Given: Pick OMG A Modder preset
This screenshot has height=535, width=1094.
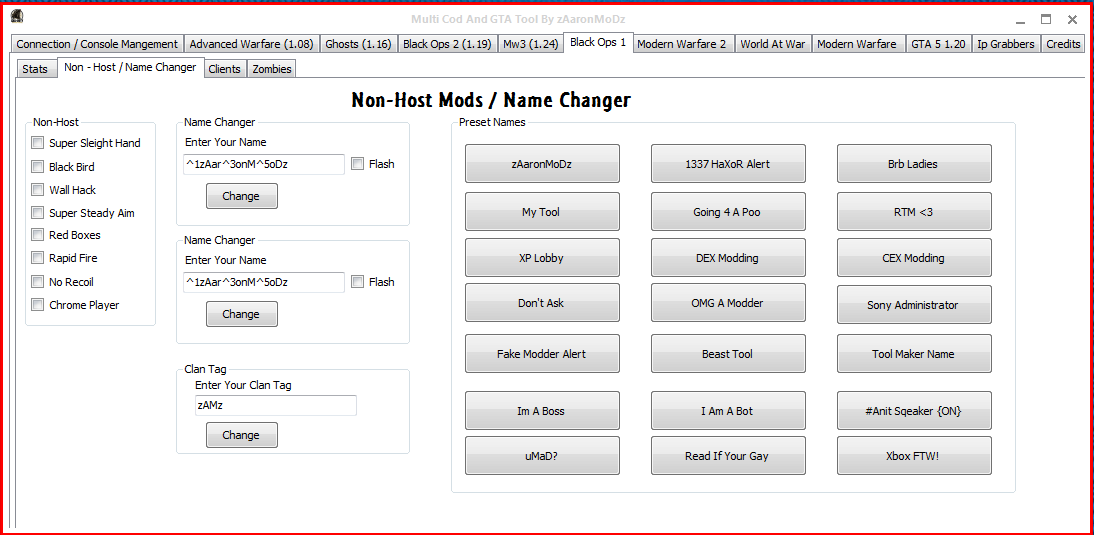Looking at the screenshot, I should [x=728, y=303].
